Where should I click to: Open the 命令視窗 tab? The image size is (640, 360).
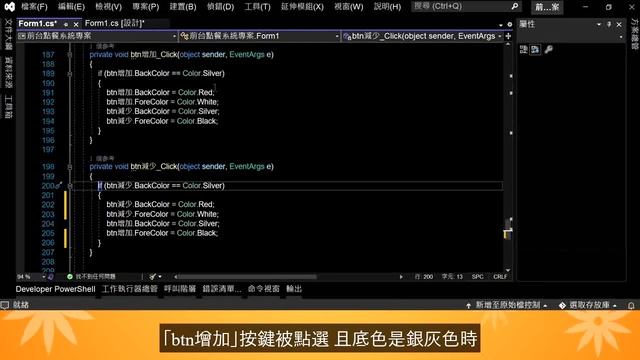(x=263, y=289)
